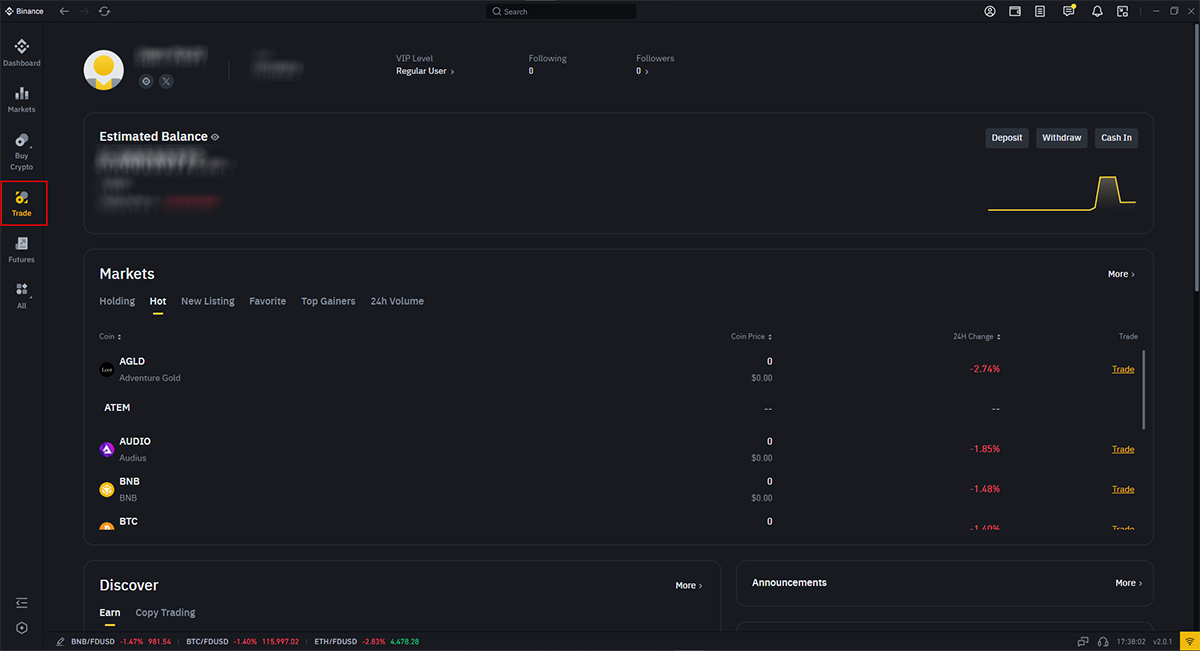The width and height of the screenshot is (1200, 651).
Task: Open settings hexagon icon at sidebar bottom
Action: tap(22, 628)
